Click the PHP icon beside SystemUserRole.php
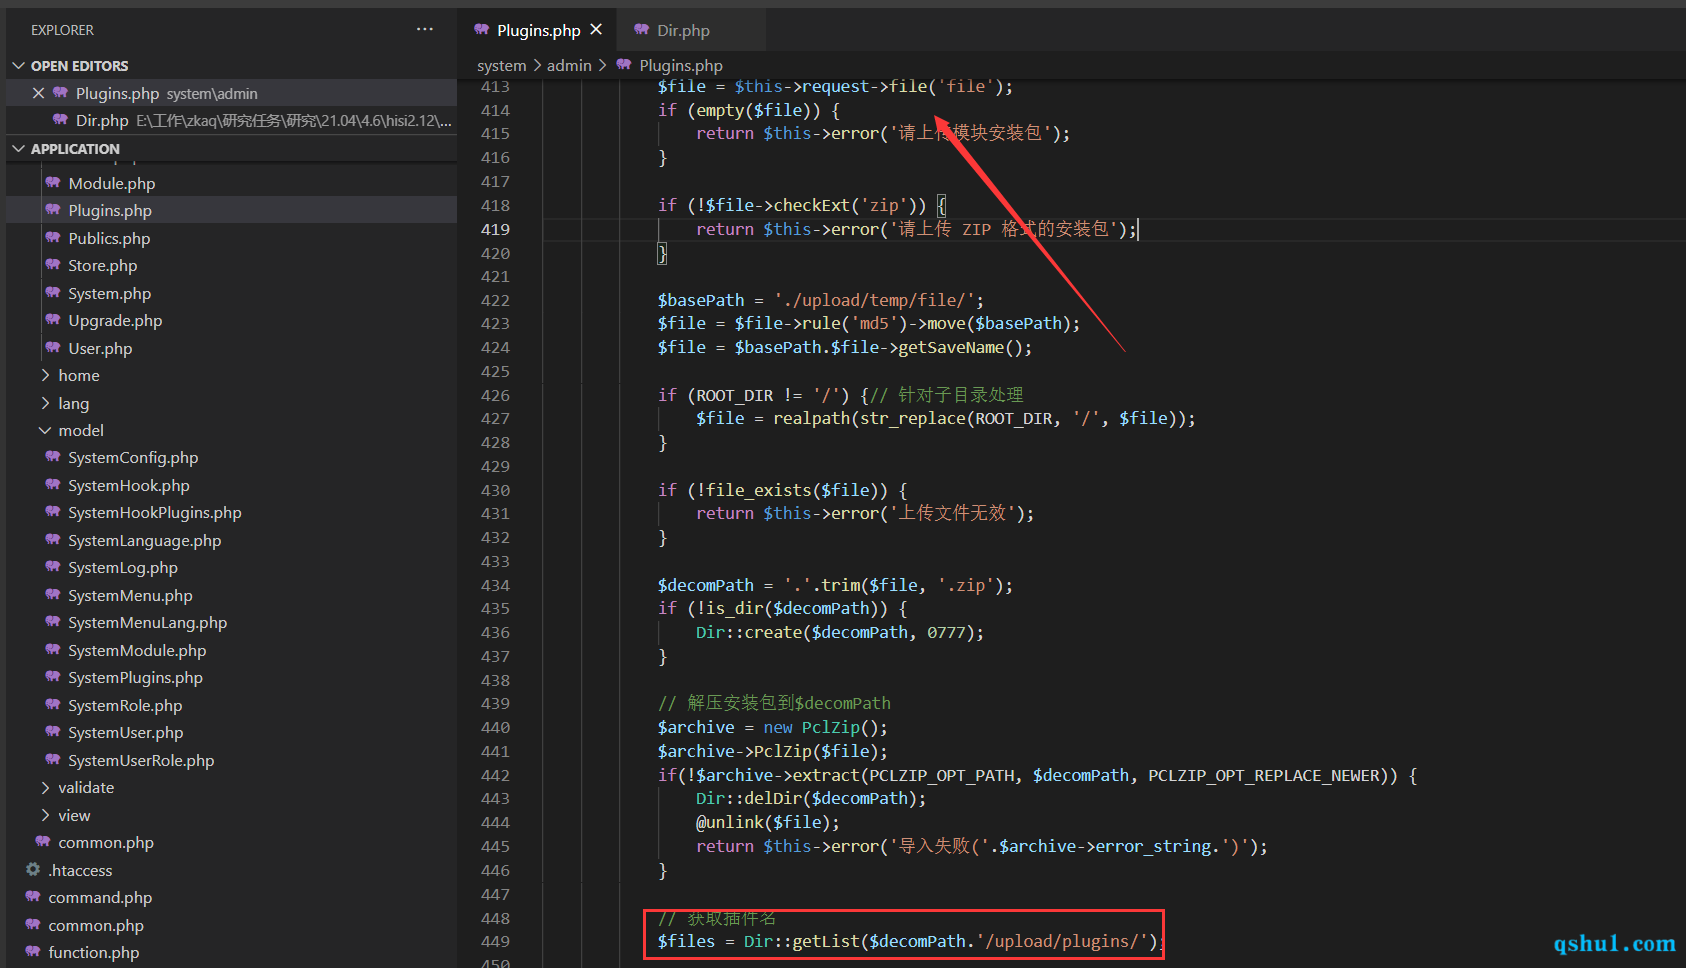 pyautogui.click(x=53, y=760)
